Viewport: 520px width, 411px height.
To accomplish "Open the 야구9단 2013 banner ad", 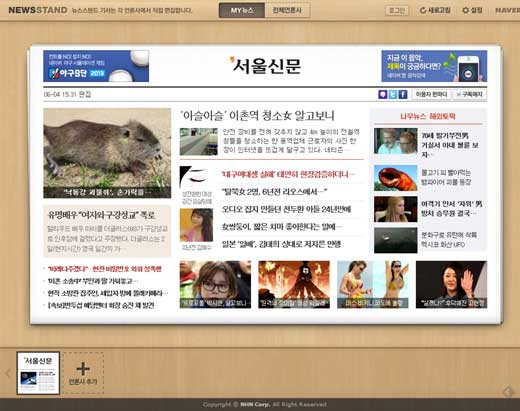I will tap(96, 66).
